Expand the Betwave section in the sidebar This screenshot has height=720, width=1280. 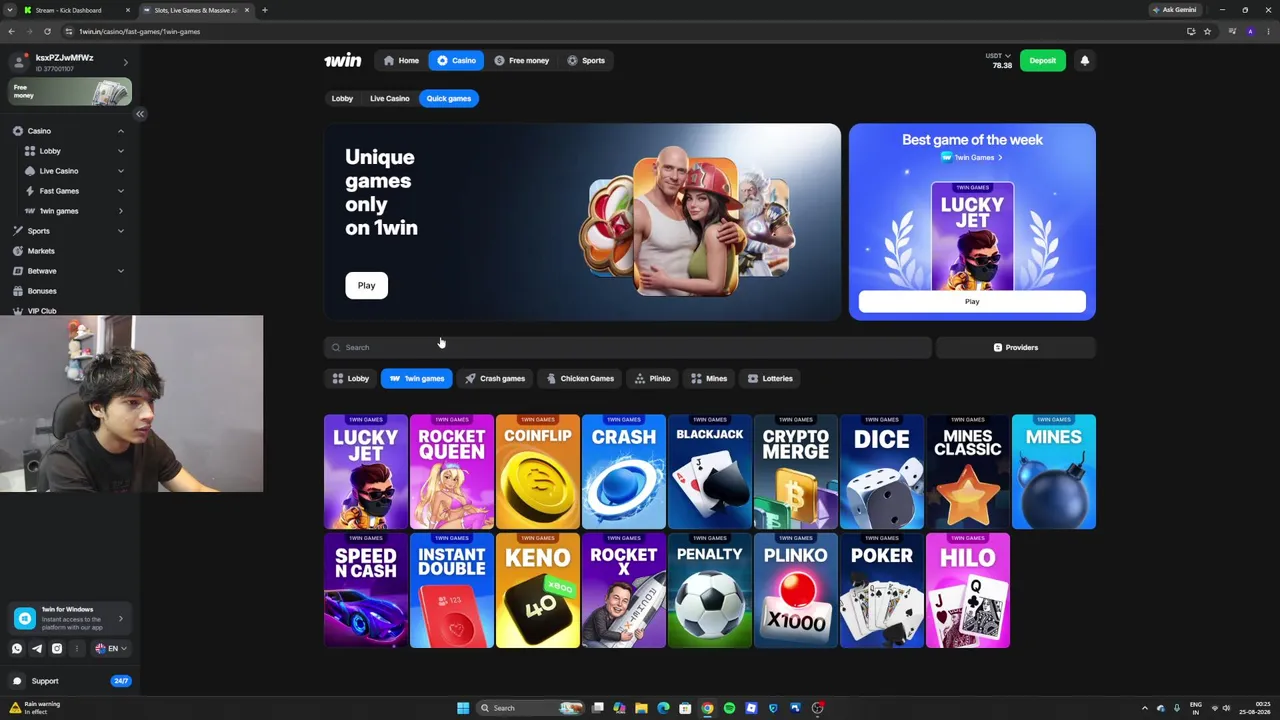[121, 271]
